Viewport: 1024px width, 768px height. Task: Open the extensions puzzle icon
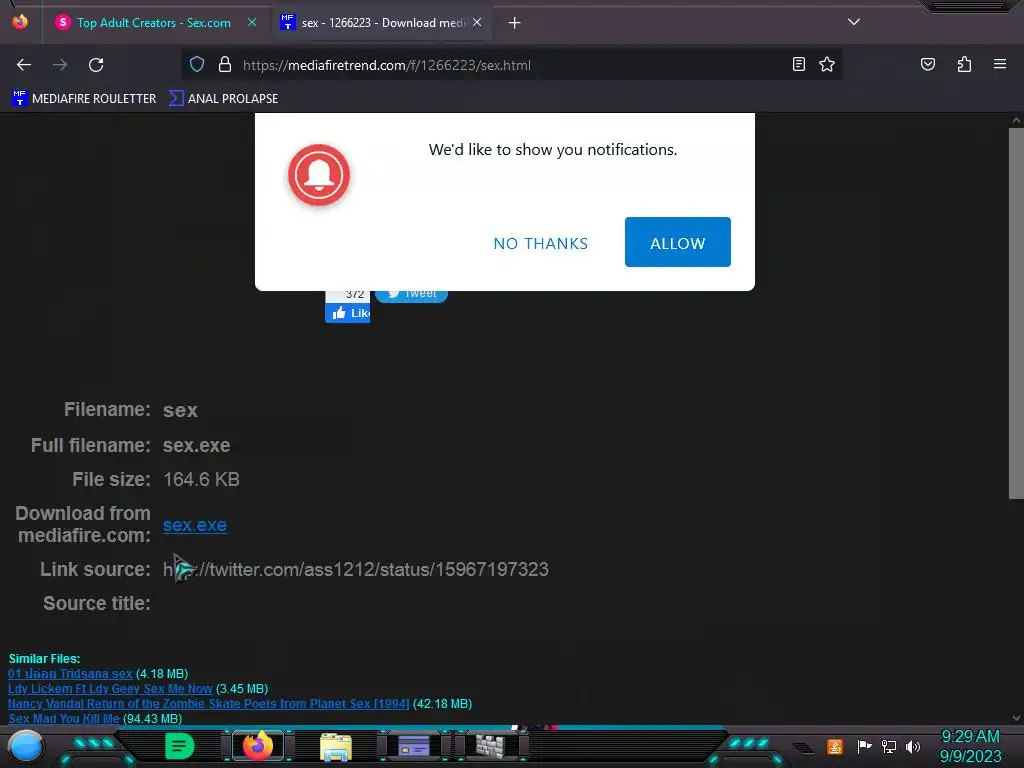[964, 64]
